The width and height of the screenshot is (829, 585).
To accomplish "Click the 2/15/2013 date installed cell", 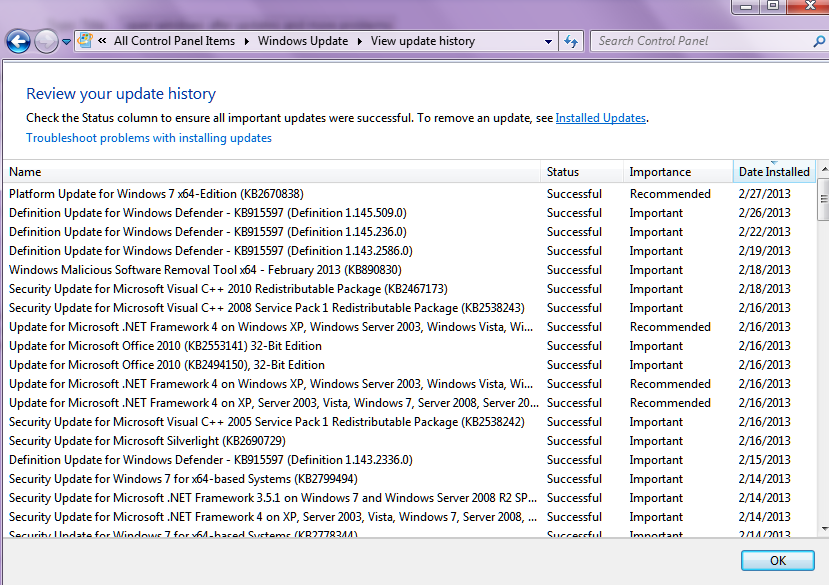I will (764, 460).
